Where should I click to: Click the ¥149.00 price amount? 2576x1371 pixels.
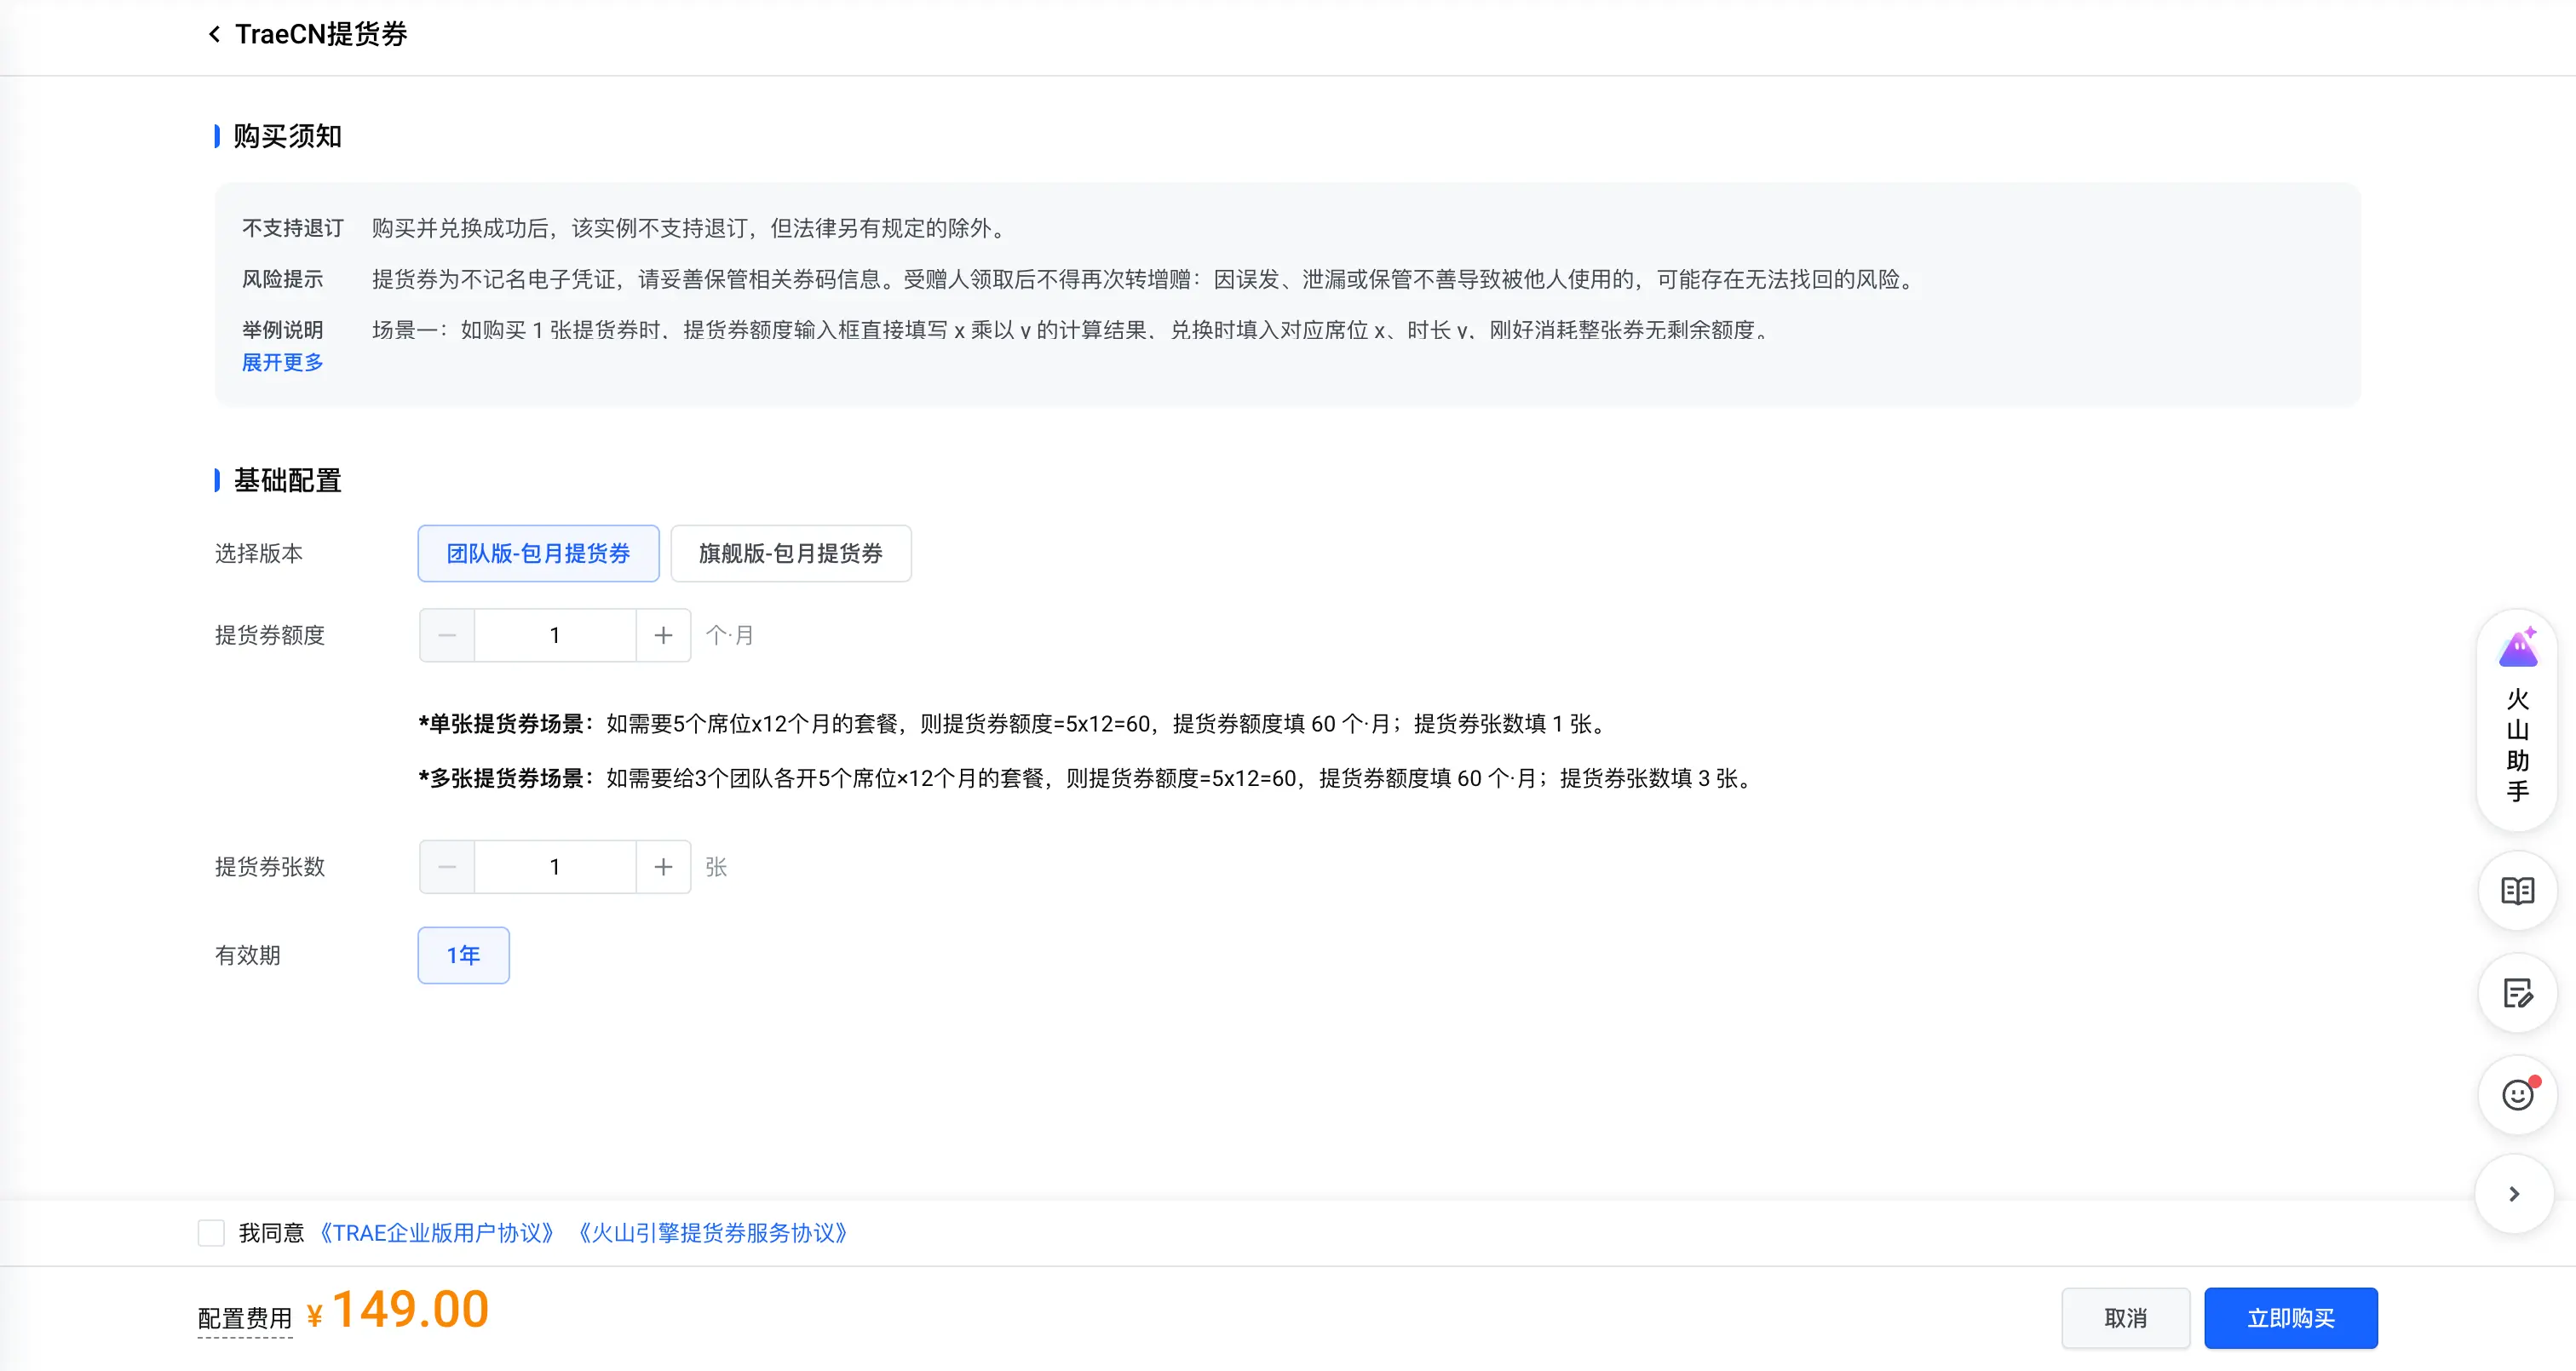click(x=398, y=1310)
